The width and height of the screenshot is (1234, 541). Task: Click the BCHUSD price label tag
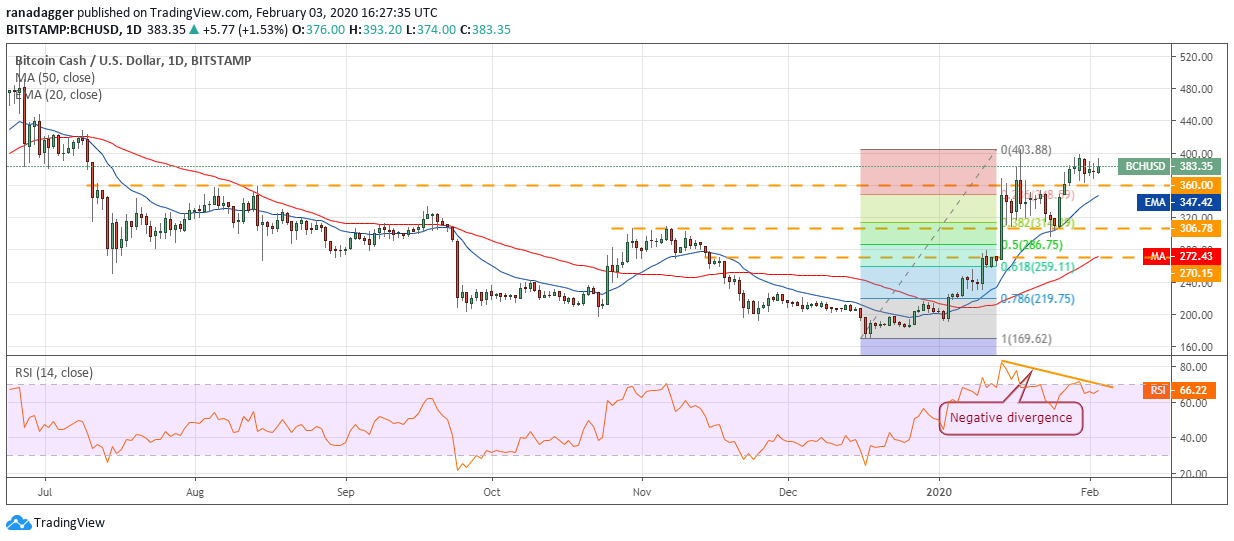(x=1145, y=167)
